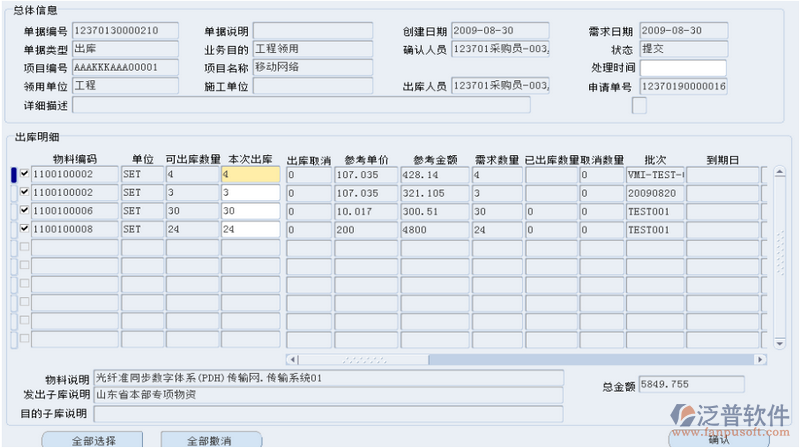Viewport: 800px width, 448px height.
Task: Click the horizontal scrollbar thumb in table
Action: click(x=358, y=359)
